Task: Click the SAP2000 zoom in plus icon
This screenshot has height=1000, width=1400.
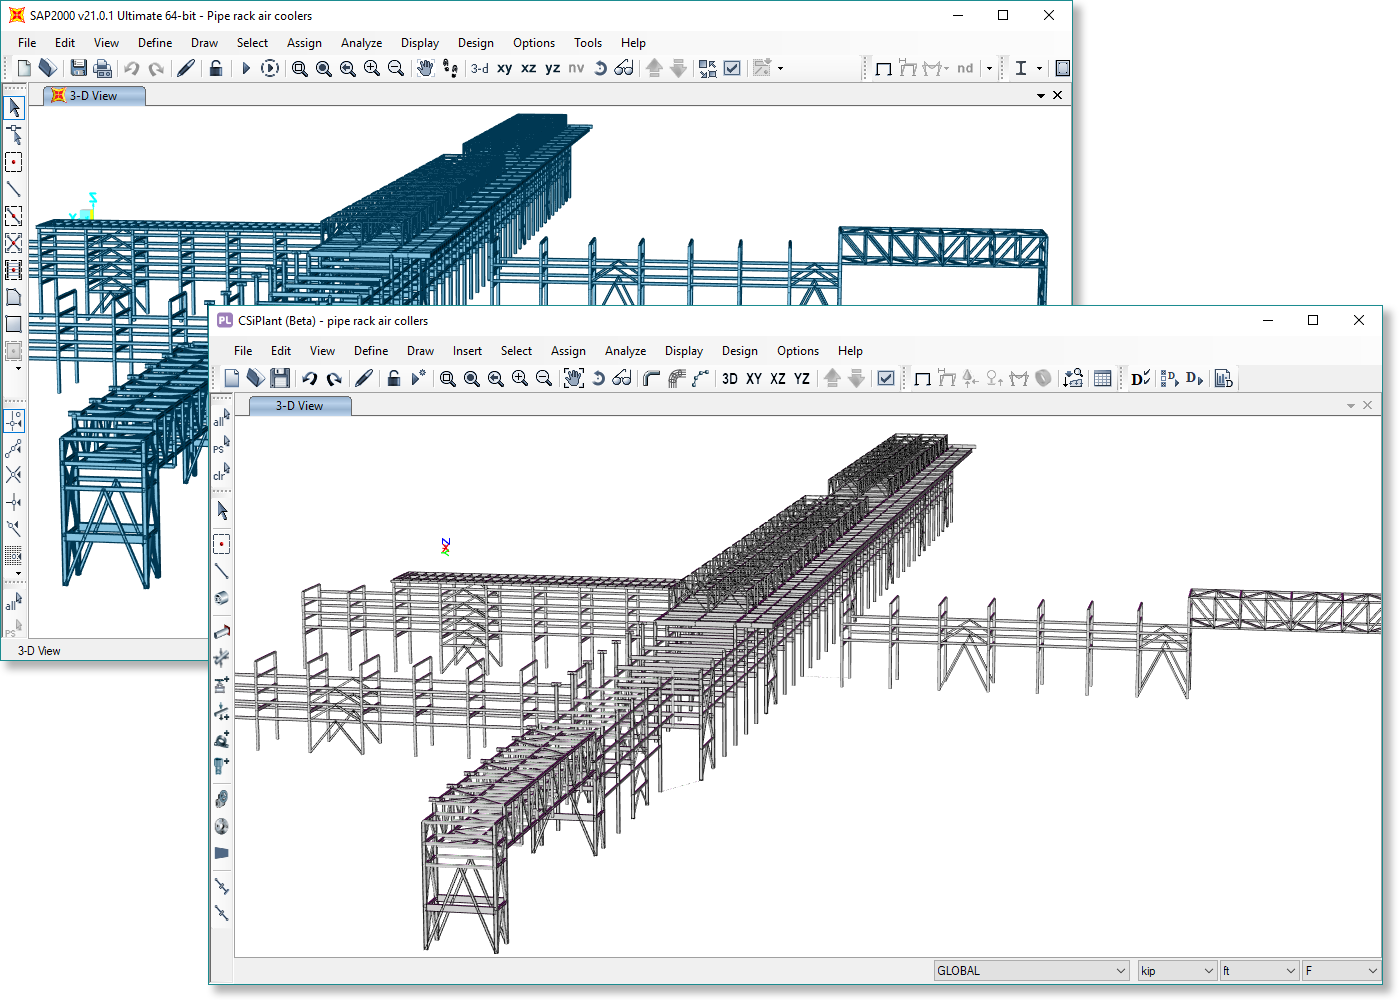Action: (372, 68)
